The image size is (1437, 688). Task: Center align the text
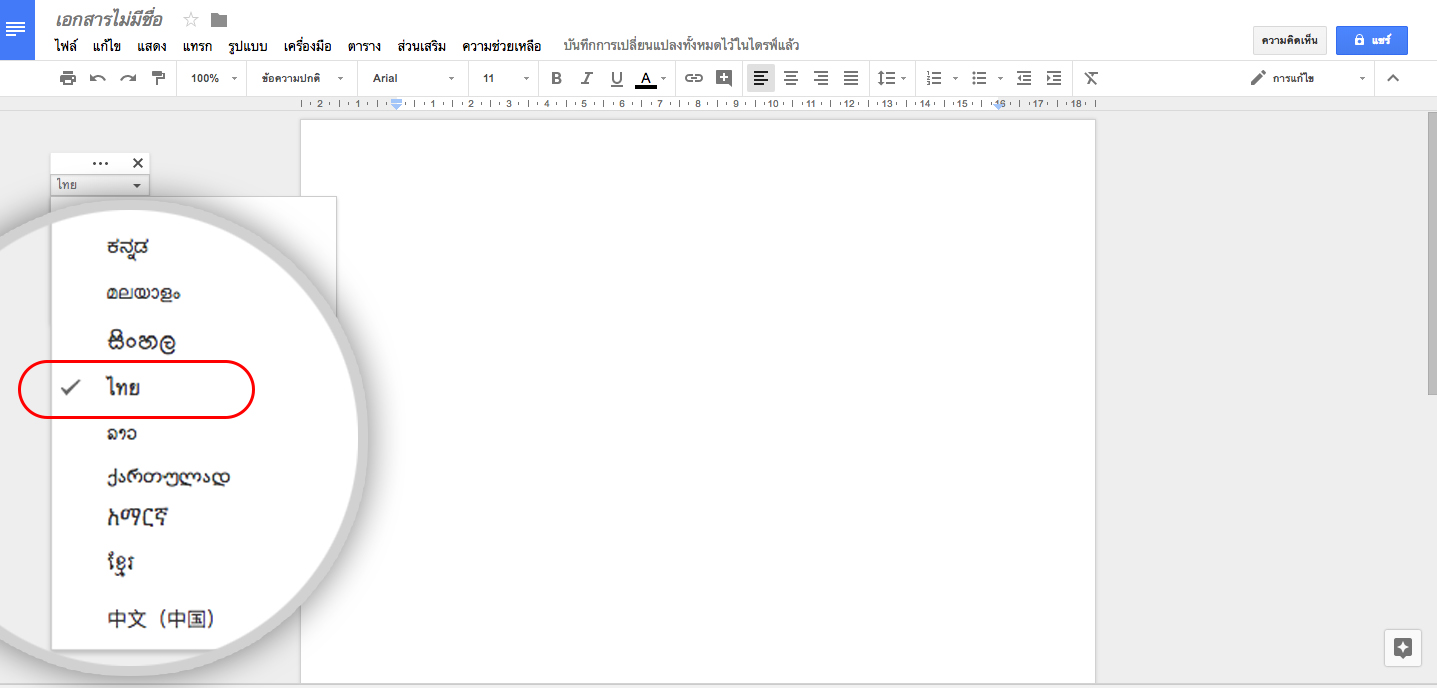pos(791,78)
